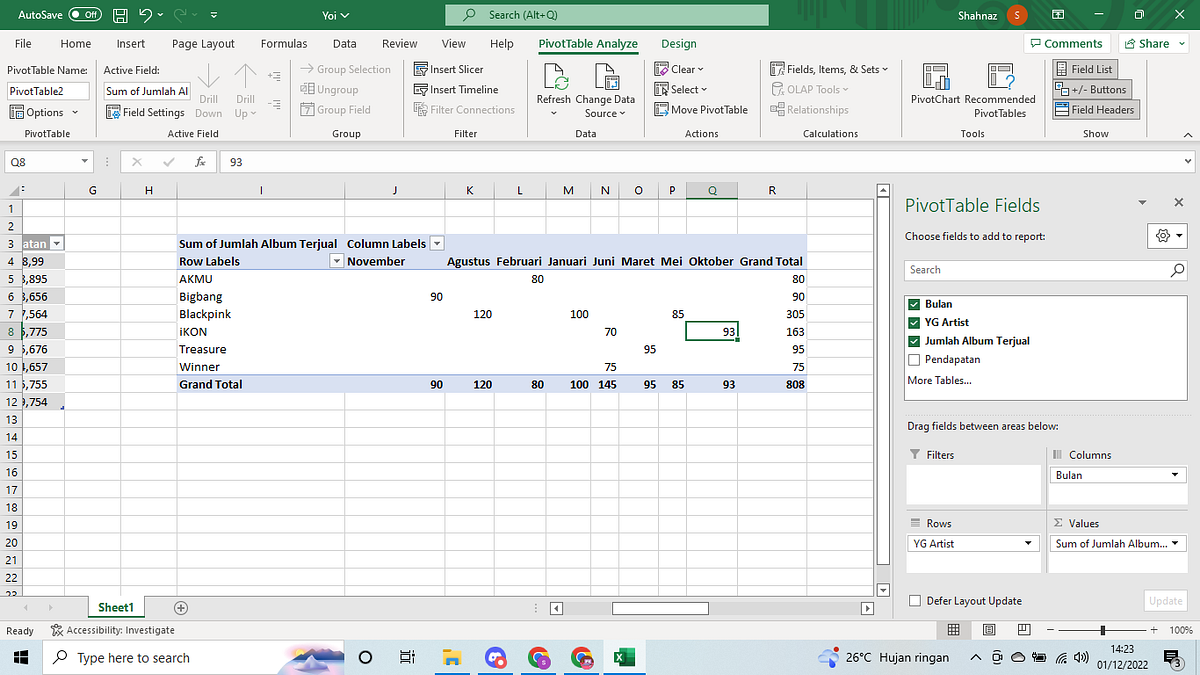Open the Column Labels dropdown in pivot table
The height and width of the screenshot is (675, 1200).
[437, 242]
